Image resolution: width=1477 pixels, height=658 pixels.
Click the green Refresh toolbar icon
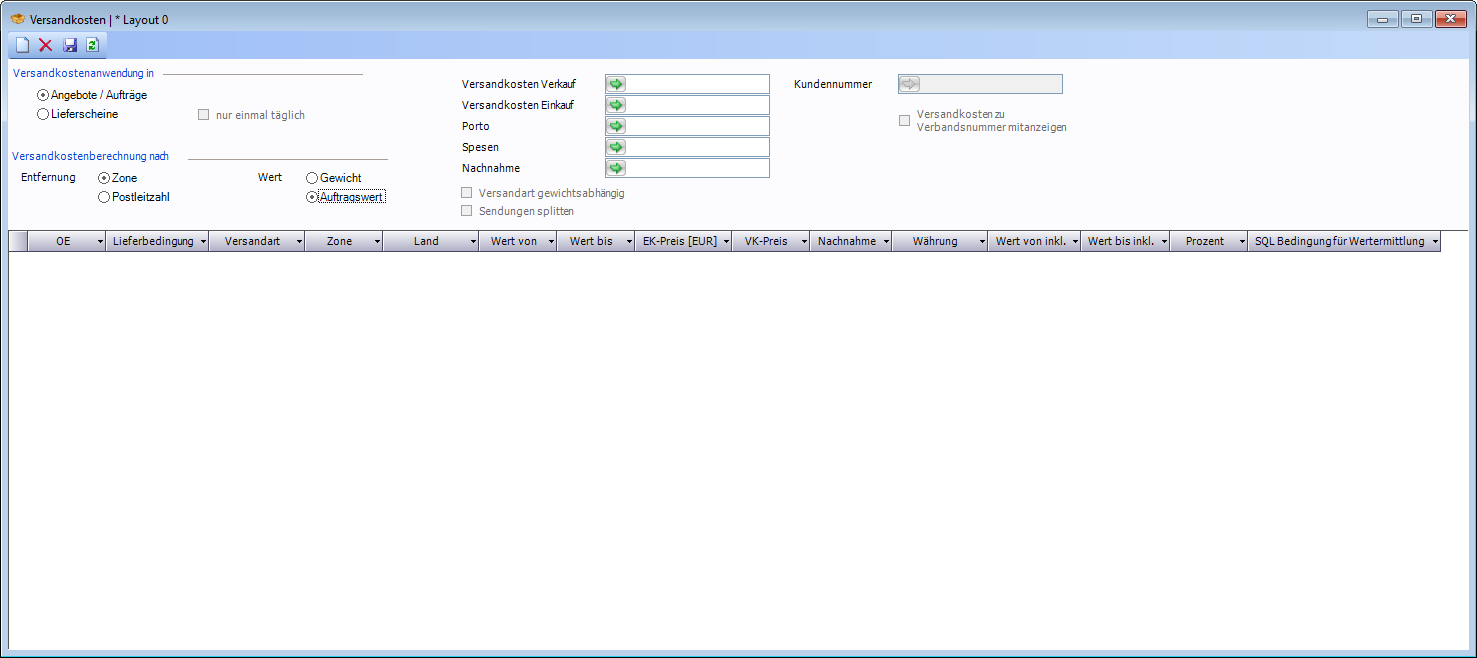pyautogui.click(x=93, y=45)
